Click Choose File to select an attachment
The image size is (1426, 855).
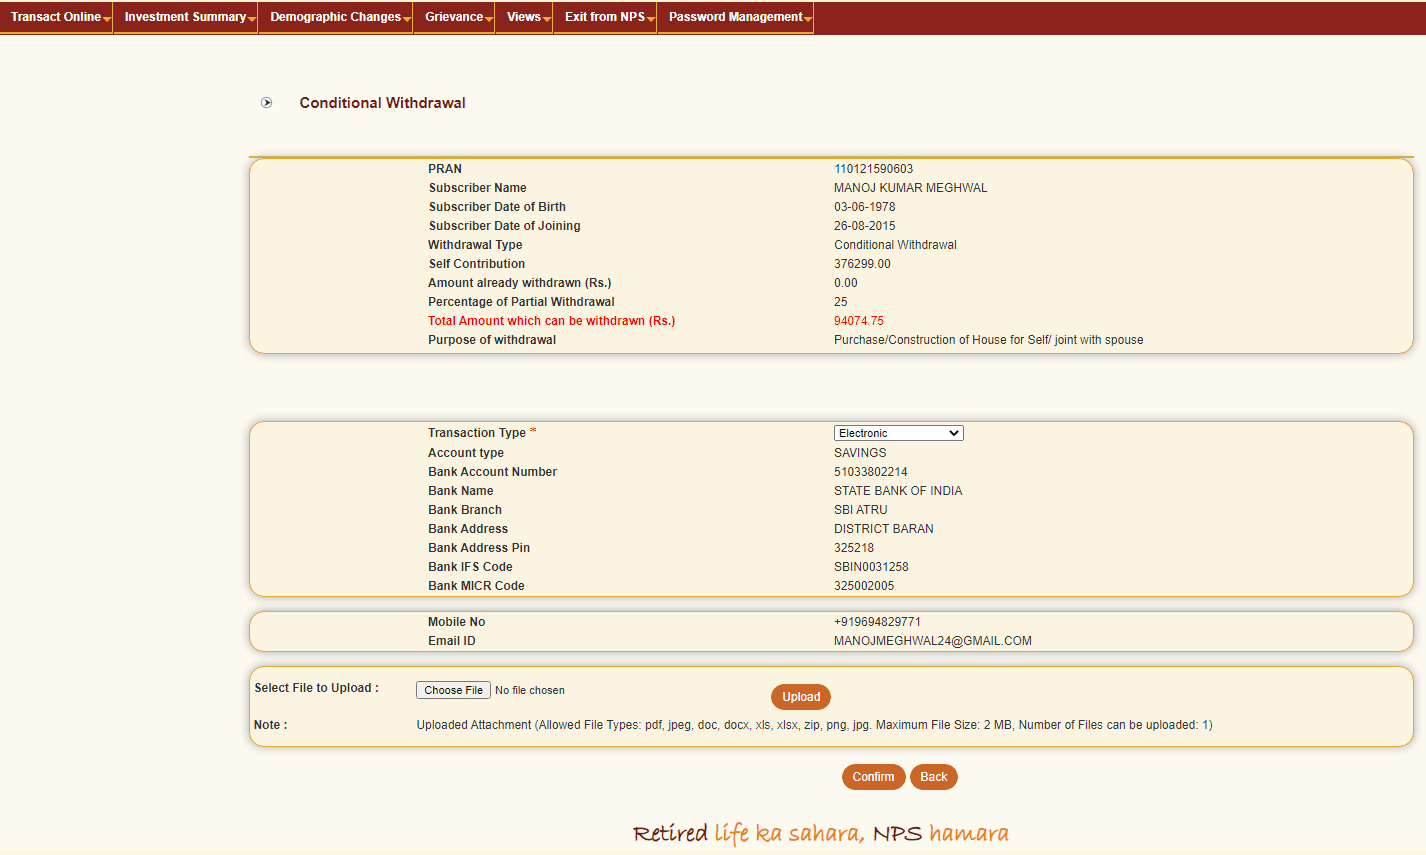(x=452, y=689)
